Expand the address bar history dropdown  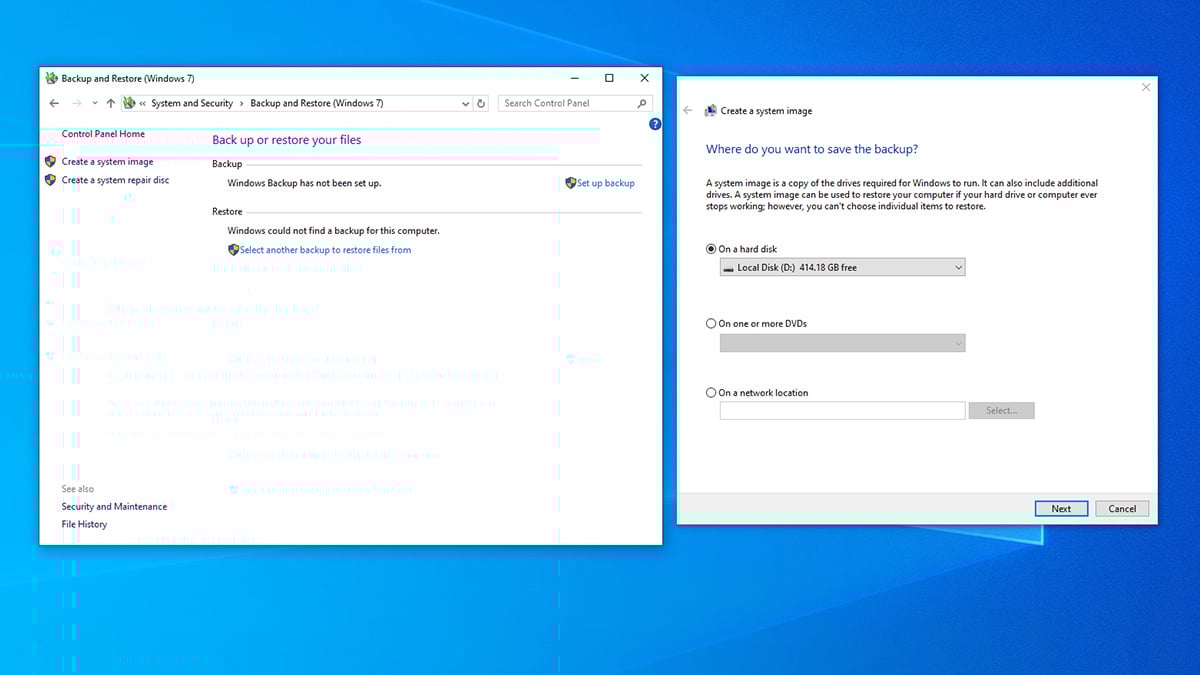click(x=466, y=103)
